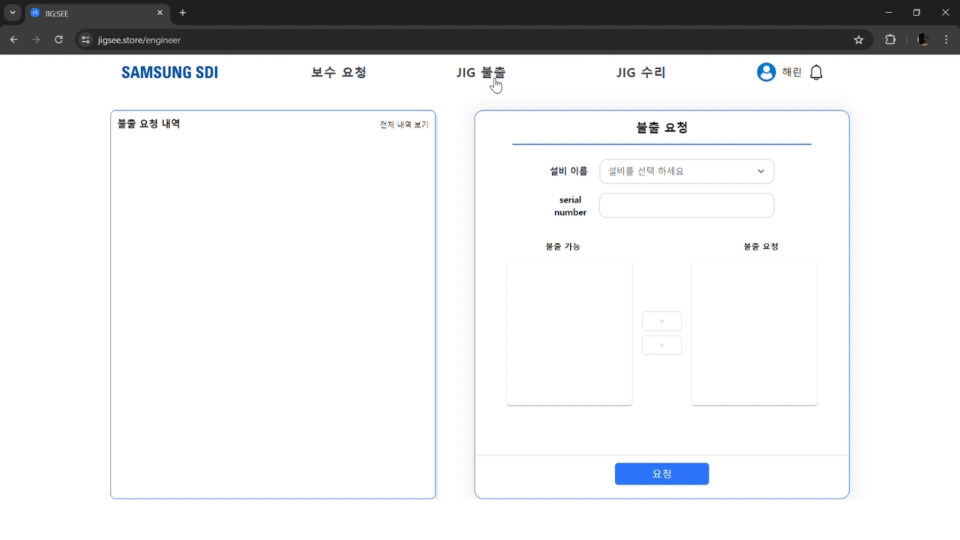Open Chrome's three-dot menu
Screen dimensions: 960x540
click(946, 40)
